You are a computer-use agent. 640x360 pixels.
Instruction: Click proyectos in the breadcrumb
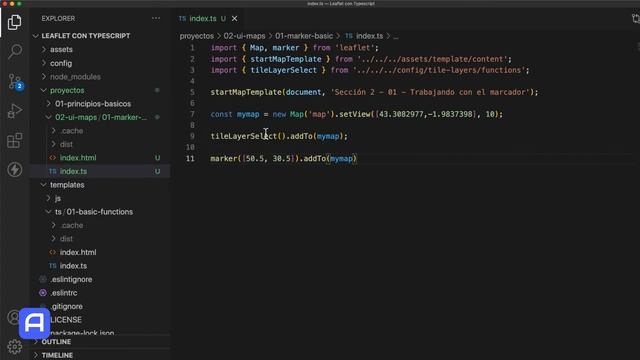(x=197, y=36)
